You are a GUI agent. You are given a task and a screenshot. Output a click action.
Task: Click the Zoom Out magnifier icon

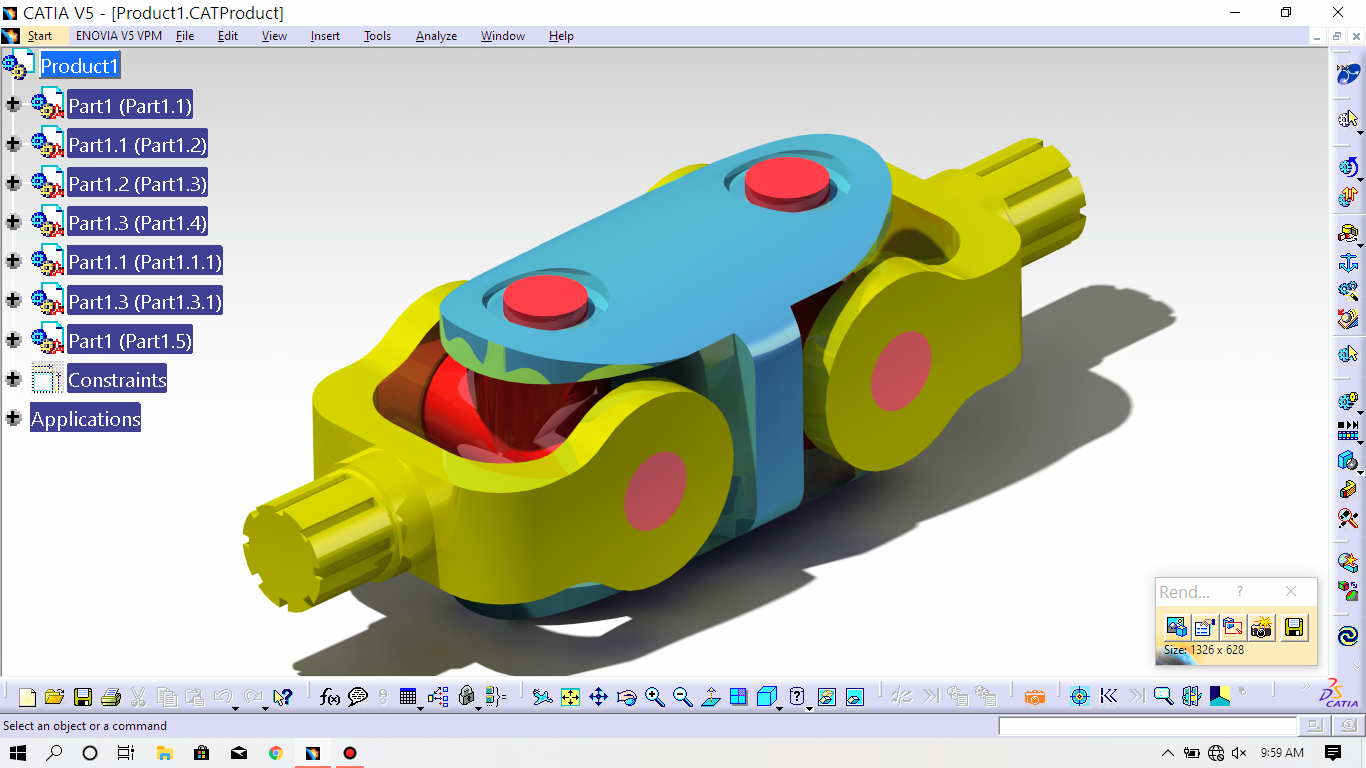tap(683, 697)
